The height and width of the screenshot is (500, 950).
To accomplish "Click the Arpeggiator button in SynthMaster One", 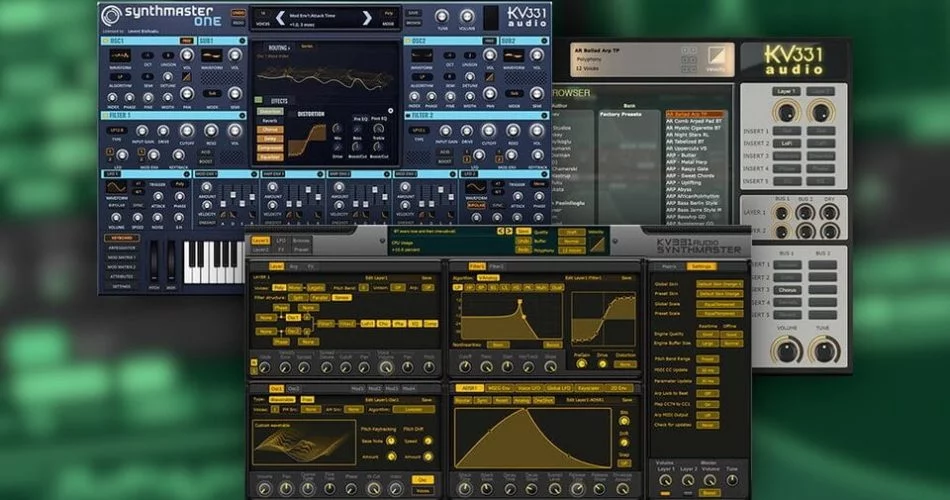I will click(x=122, y=248).
